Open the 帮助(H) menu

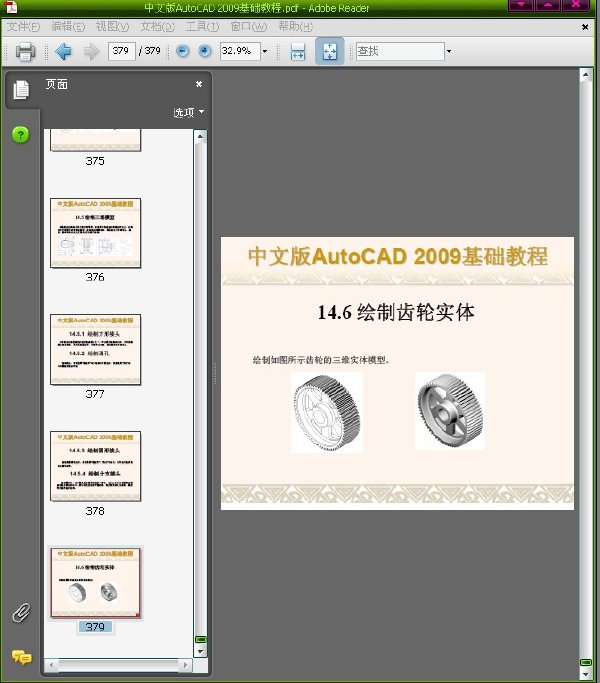tap(295, 27)
